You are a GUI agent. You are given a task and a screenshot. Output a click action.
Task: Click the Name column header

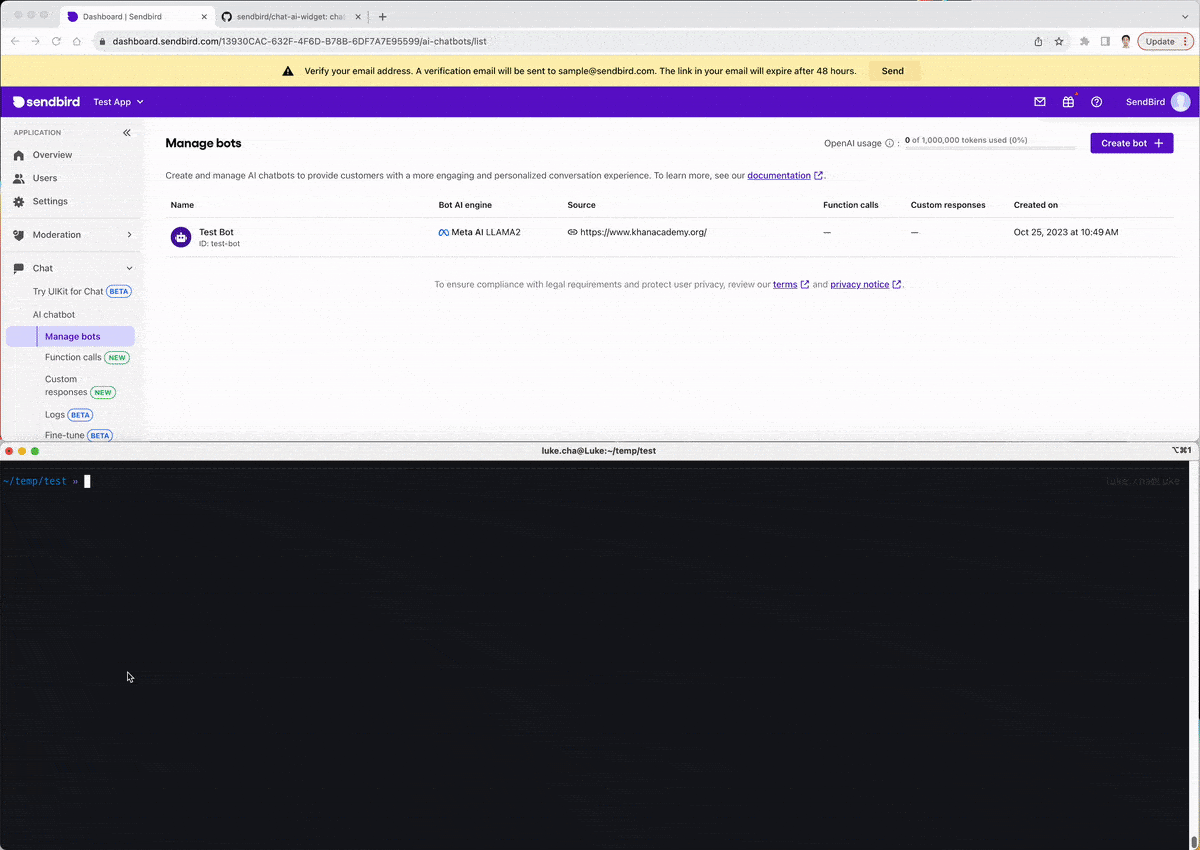pyautogui.click(x=182, y=205)
